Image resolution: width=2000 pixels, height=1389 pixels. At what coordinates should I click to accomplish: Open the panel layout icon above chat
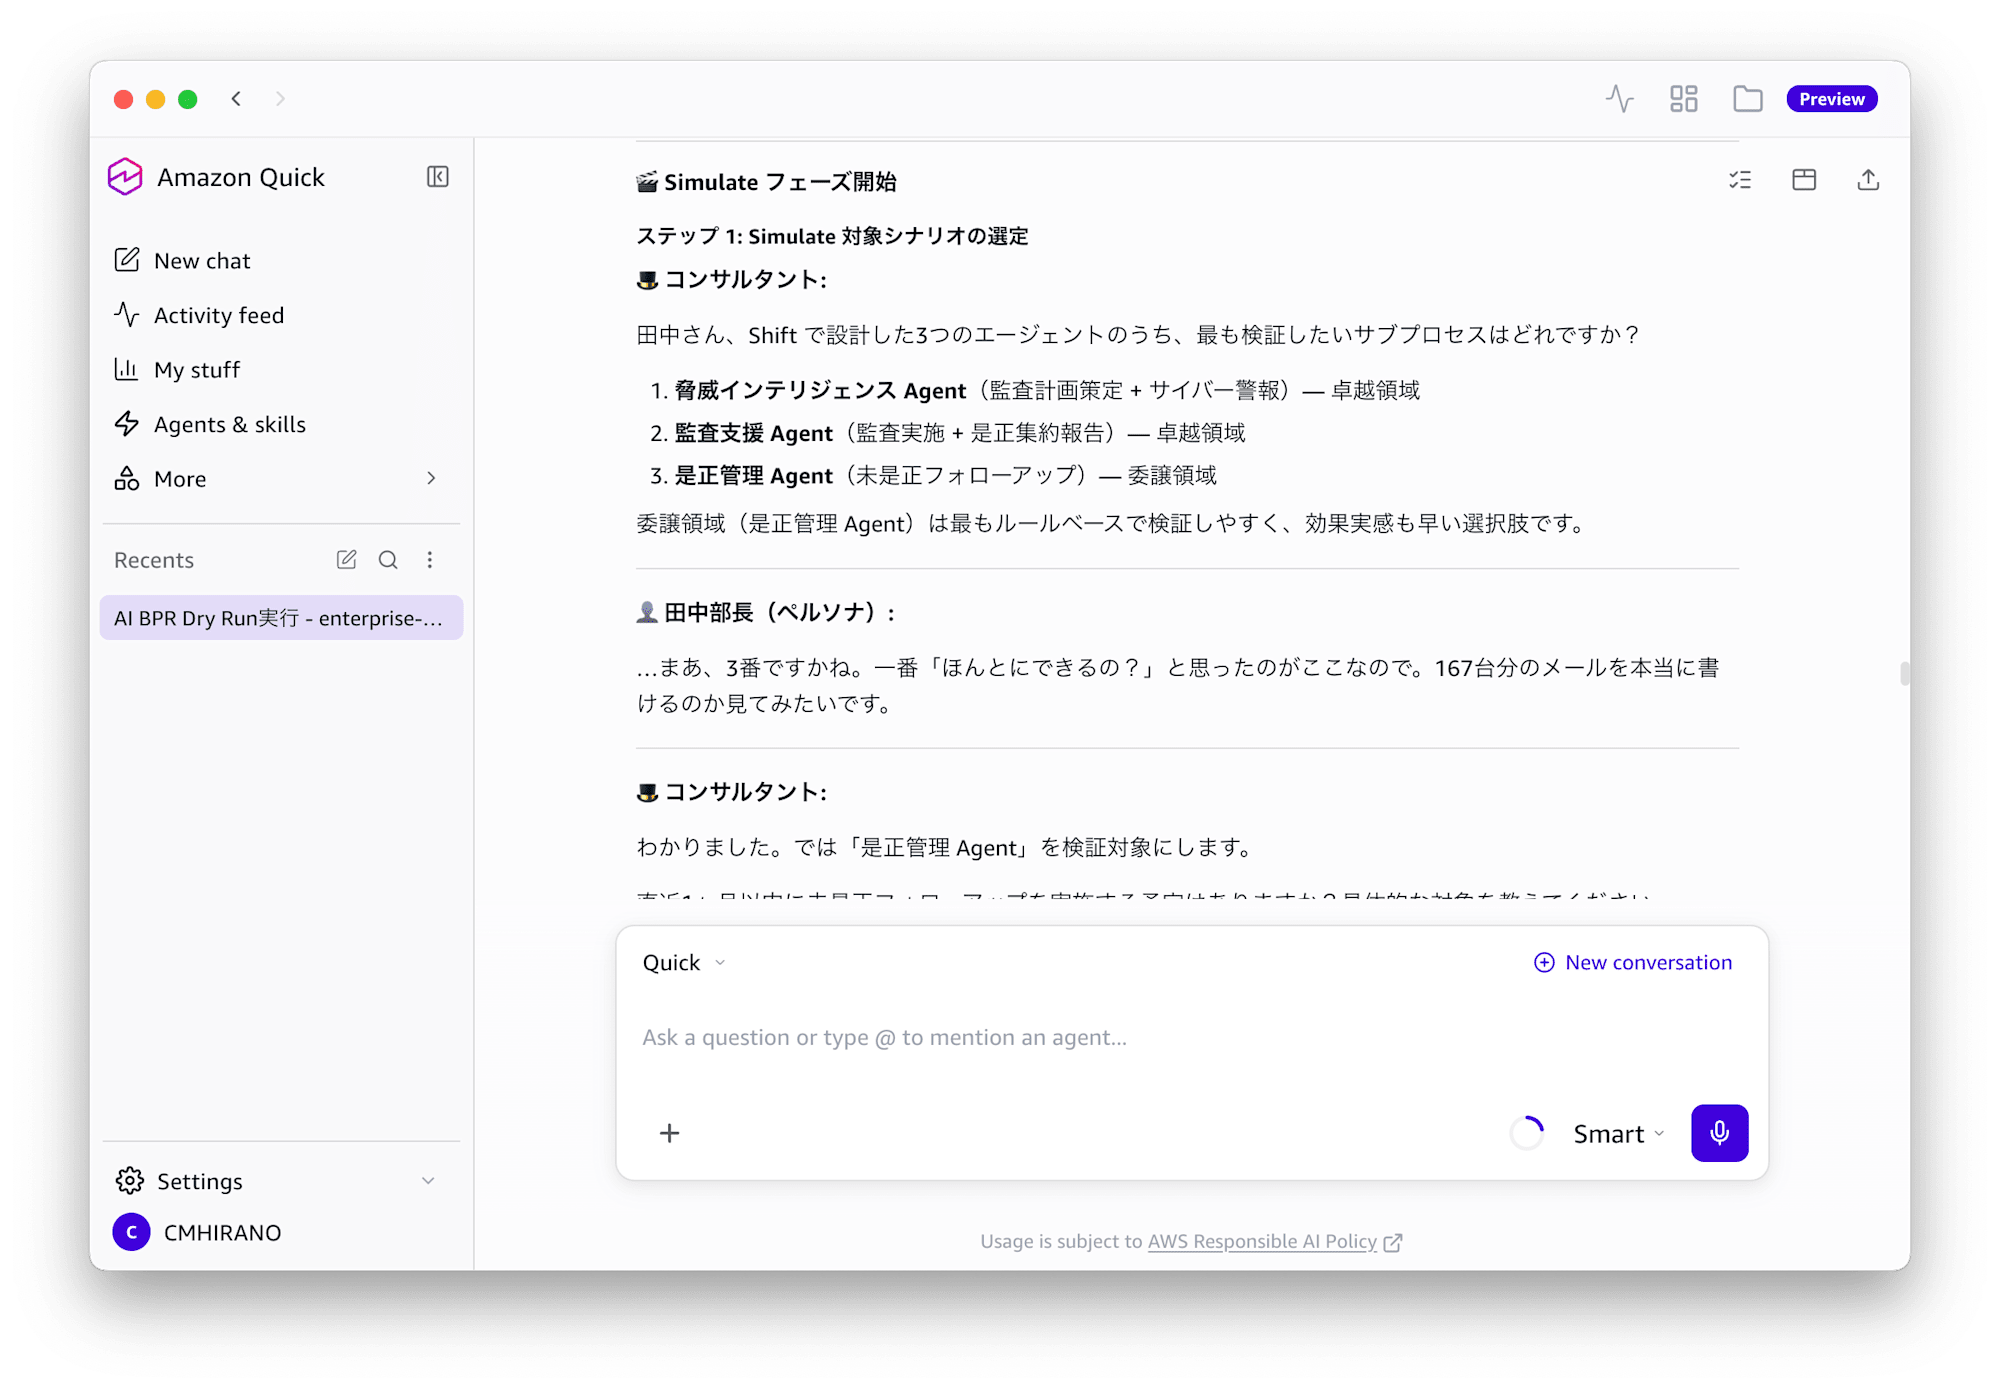tap(1804, 180)
